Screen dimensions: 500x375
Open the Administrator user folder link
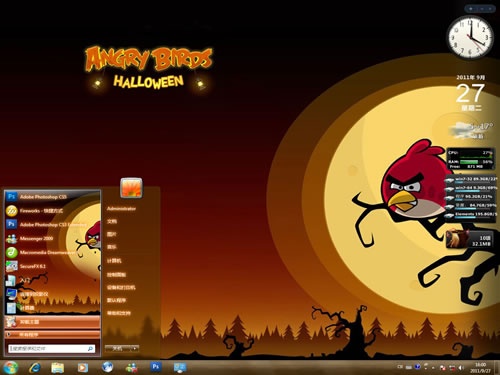pos(121,209)
